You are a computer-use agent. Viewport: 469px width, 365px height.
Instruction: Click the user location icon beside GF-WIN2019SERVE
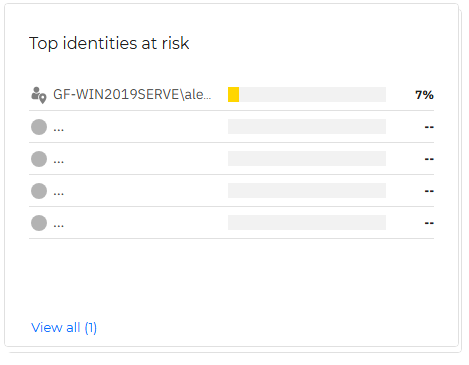point(39,95)
